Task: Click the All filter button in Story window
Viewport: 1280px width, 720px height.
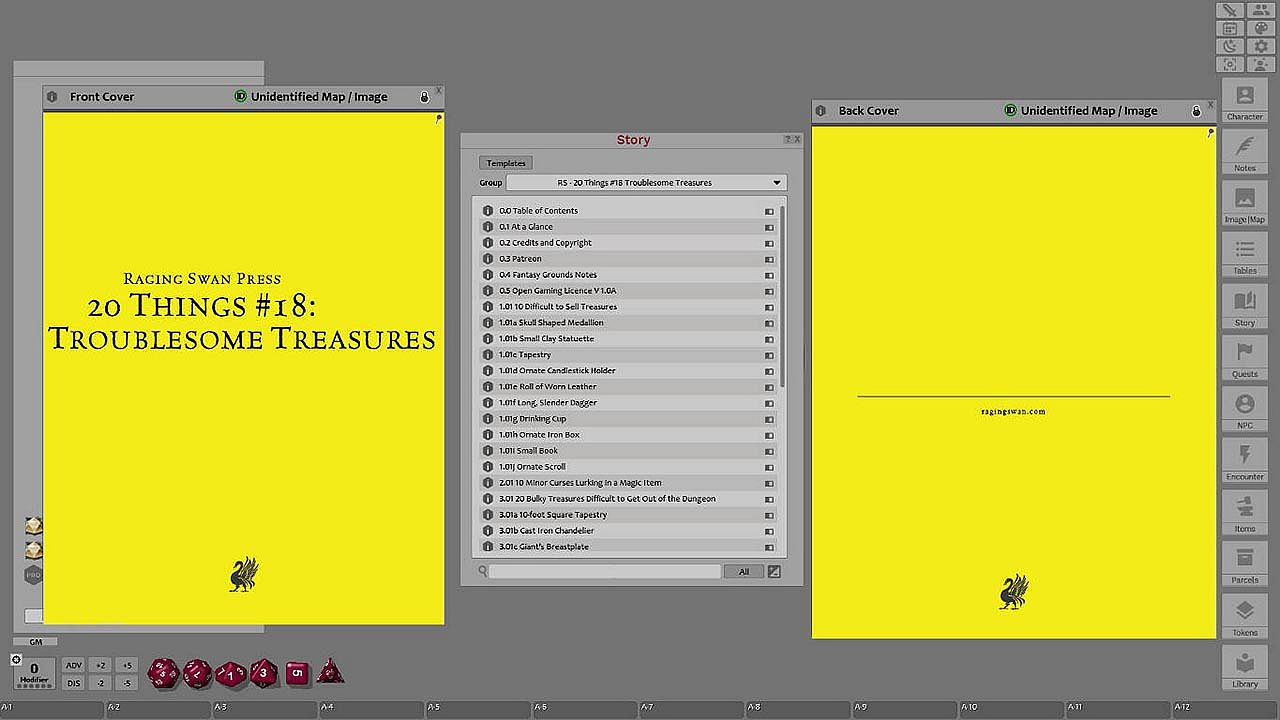Action: (743, 571)
